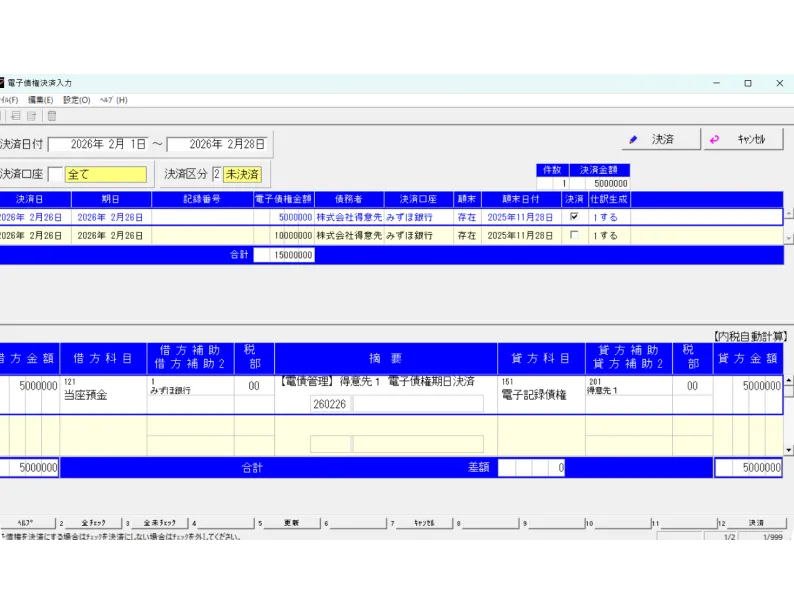
Task: Open the ヘルプ(H) menu
Action: 113,100
